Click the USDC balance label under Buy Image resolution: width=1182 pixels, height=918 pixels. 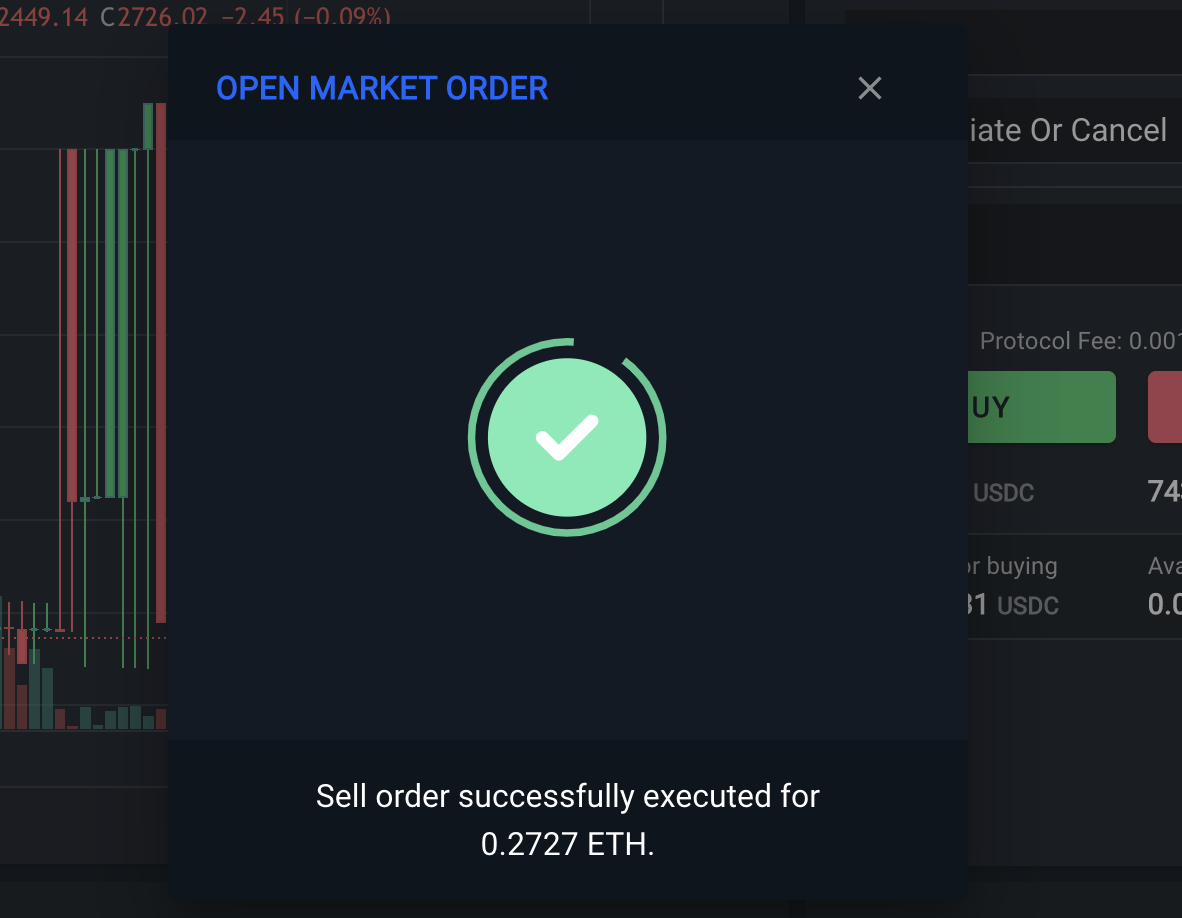tap(1003, 493)
